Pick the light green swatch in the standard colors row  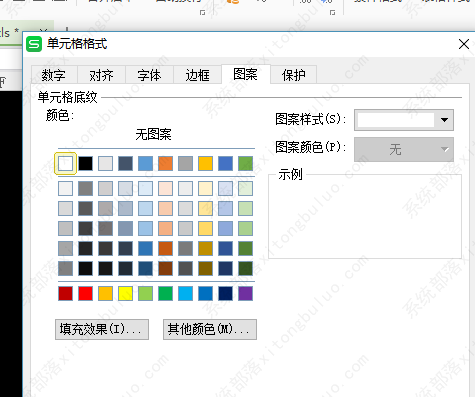pos(145,293)
